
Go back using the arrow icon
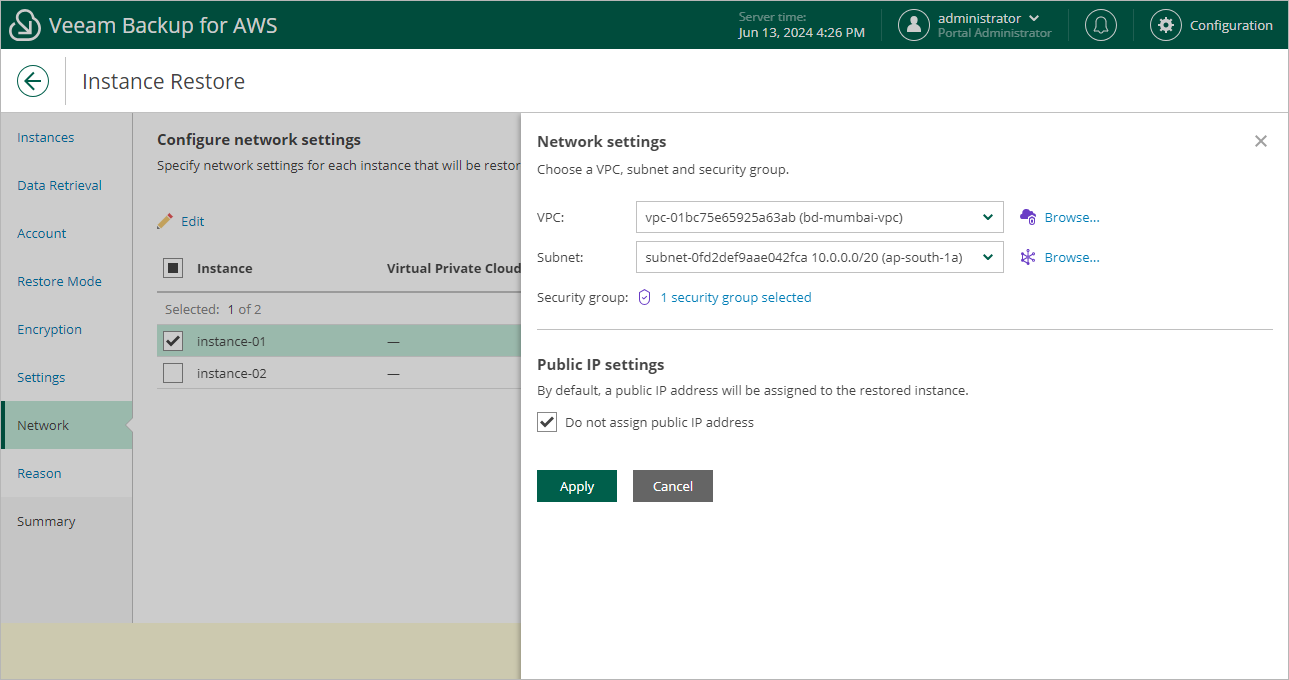click(33, 81)
